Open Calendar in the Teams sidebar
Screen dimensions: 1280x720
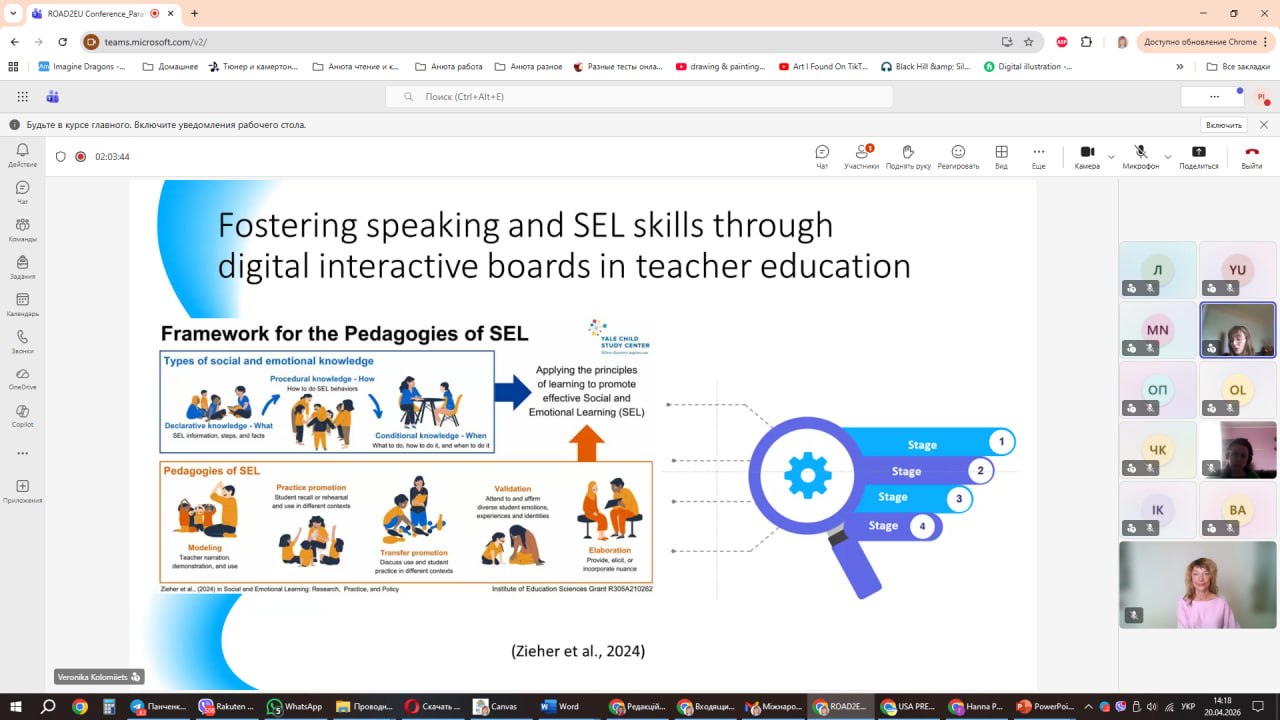tap(22, 304)
